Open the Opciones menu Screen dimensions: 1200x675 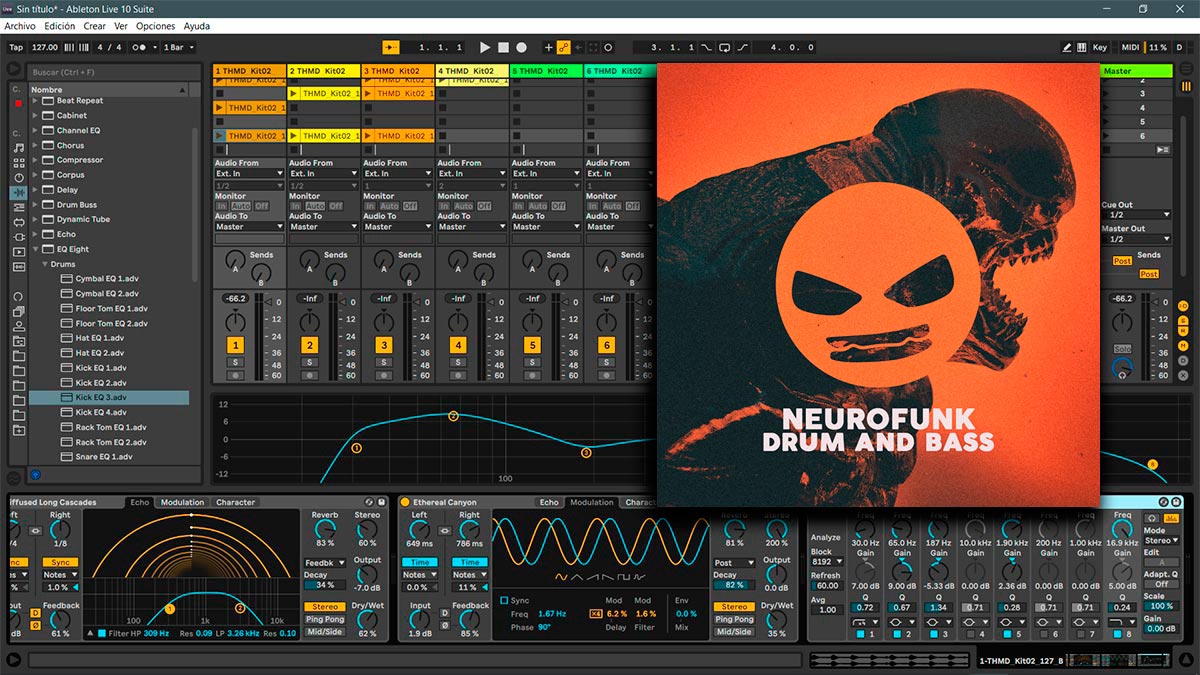coord(155,26)
